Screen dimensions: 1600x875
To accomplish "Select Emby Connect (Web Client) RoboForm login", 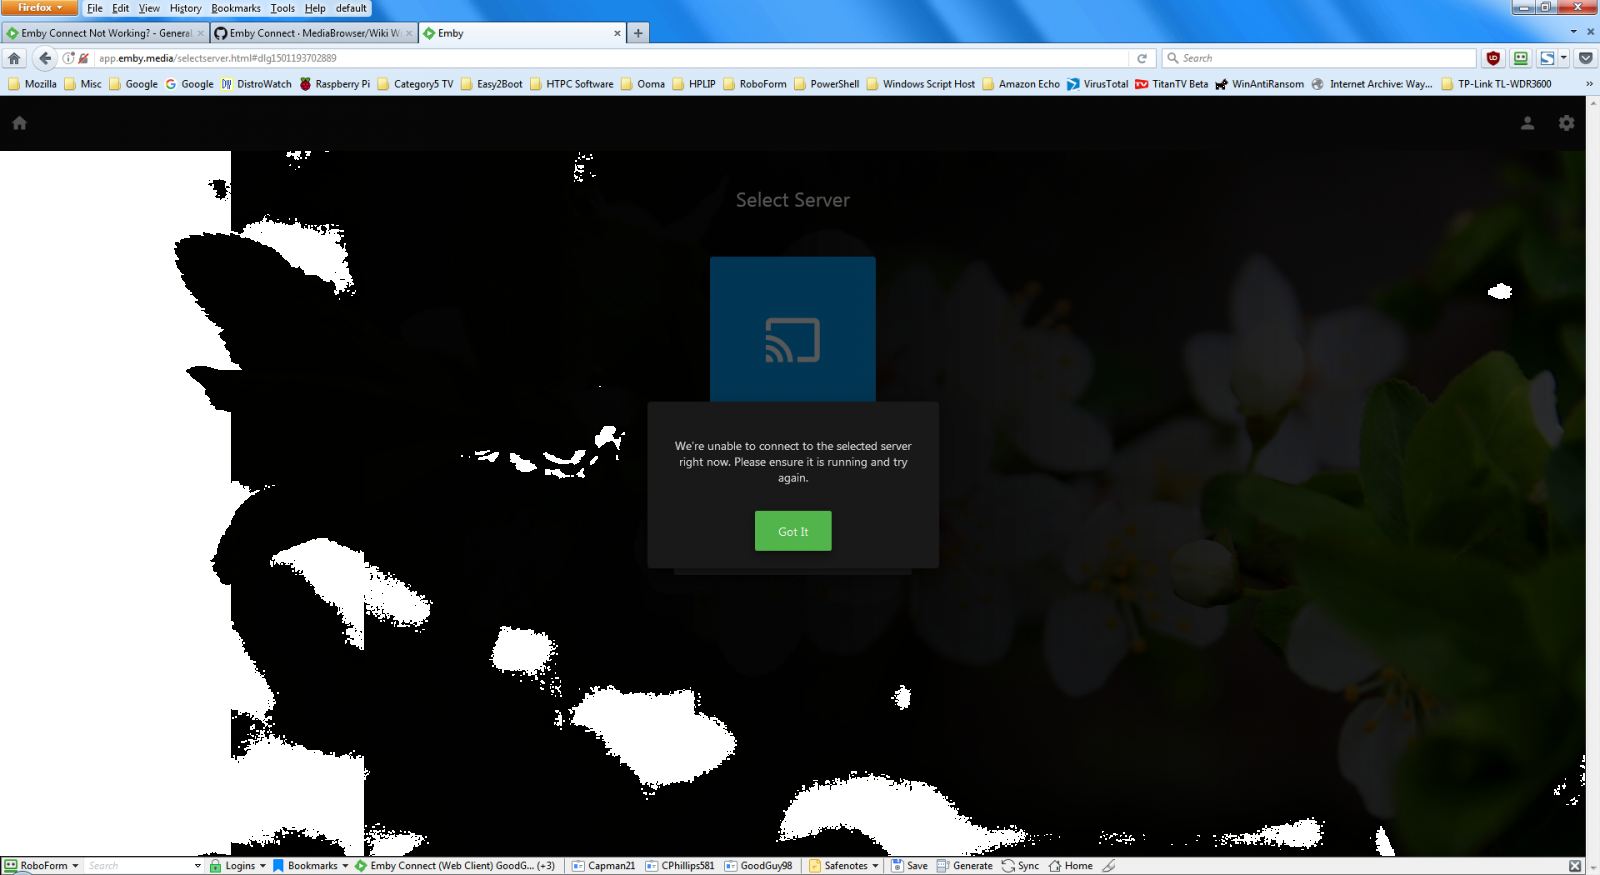I will pyautogui.click(x=455, y=866).
